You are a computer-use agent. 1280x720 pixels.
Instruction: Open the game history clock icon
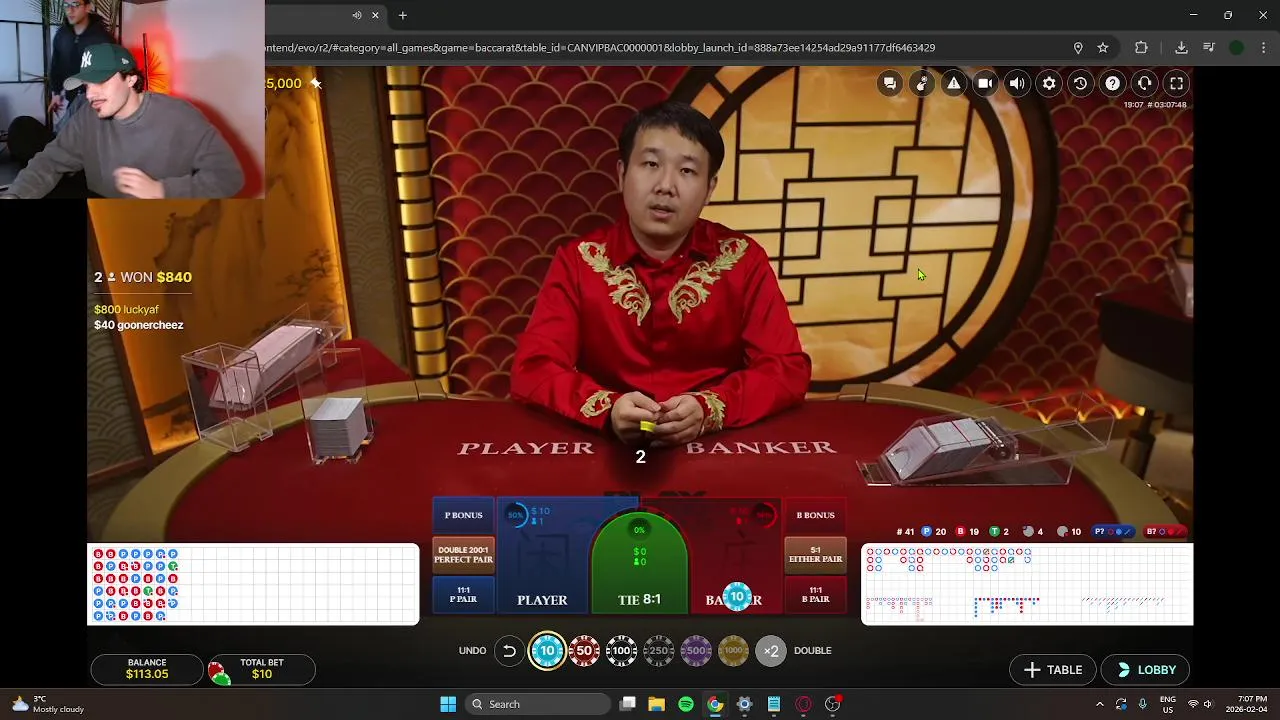click(x=1081, y=84)
